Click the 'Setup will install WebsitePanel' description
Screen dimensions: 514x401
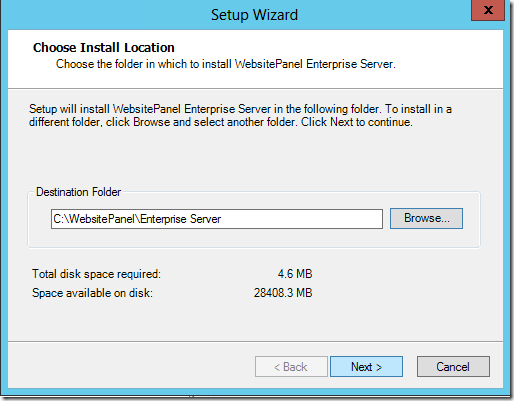click(x=240, y=115)
